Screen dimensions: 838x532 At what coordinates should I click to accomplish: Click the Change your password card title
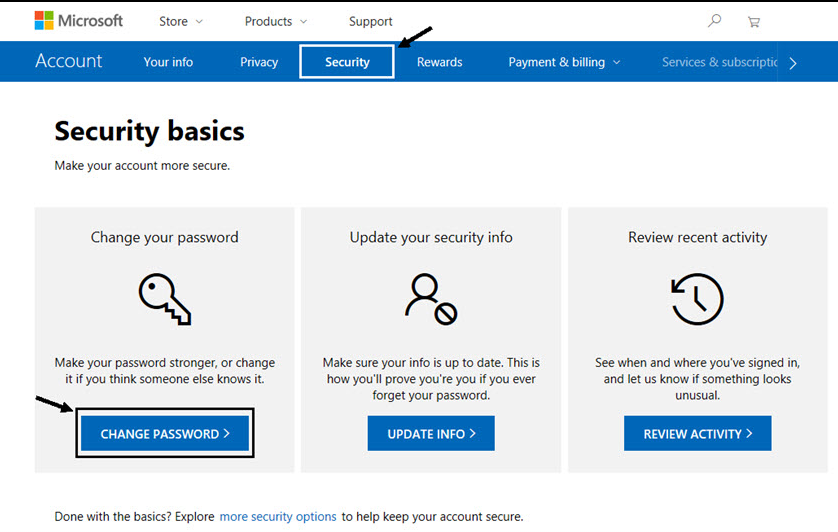(x=165, y=237)
